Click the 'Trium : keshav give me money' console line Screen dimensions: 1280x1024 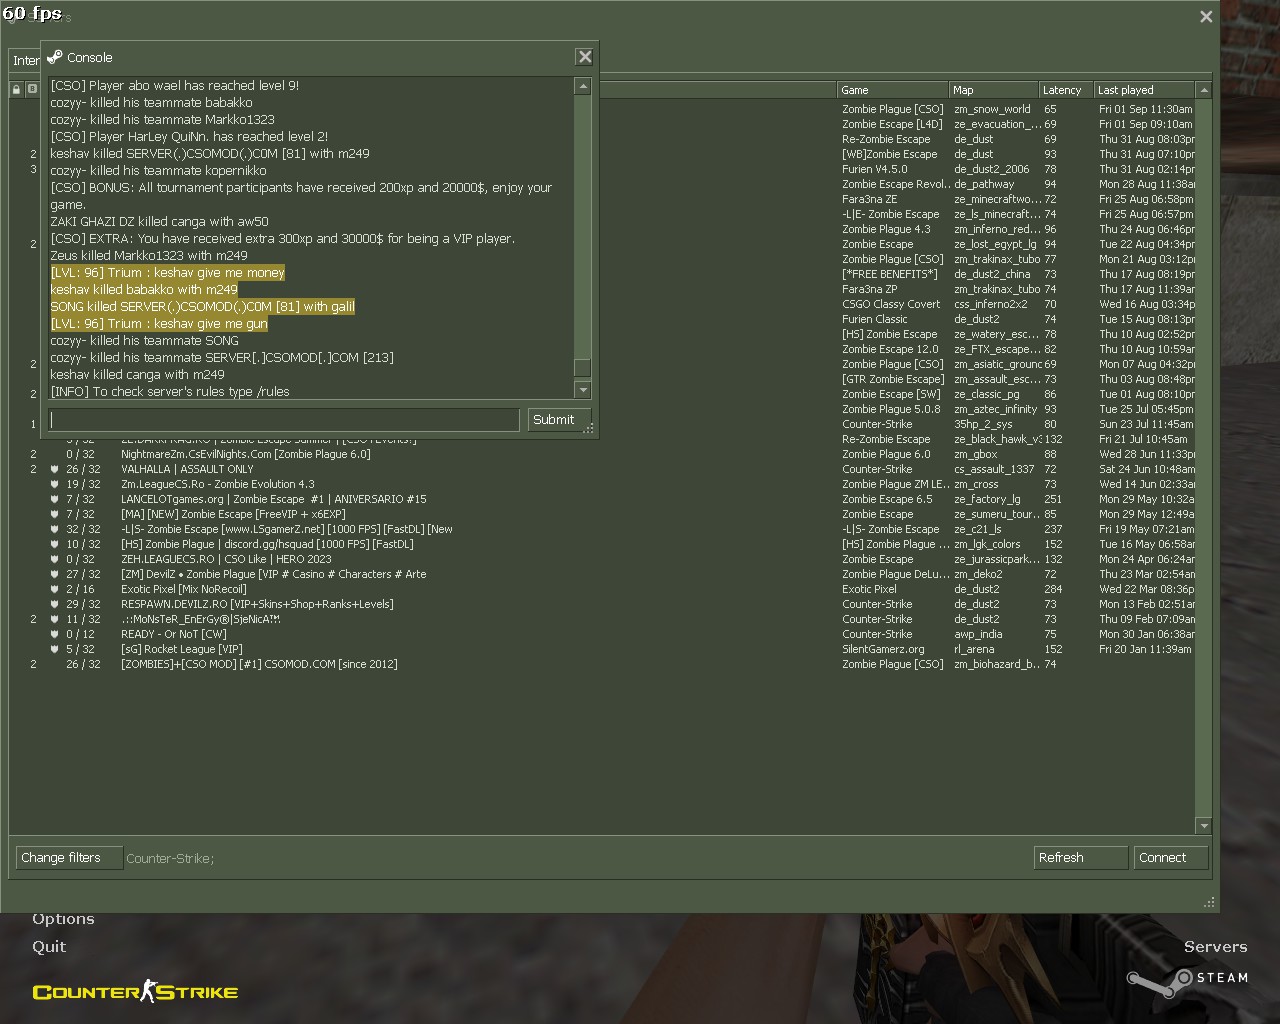tap(168, 273)
